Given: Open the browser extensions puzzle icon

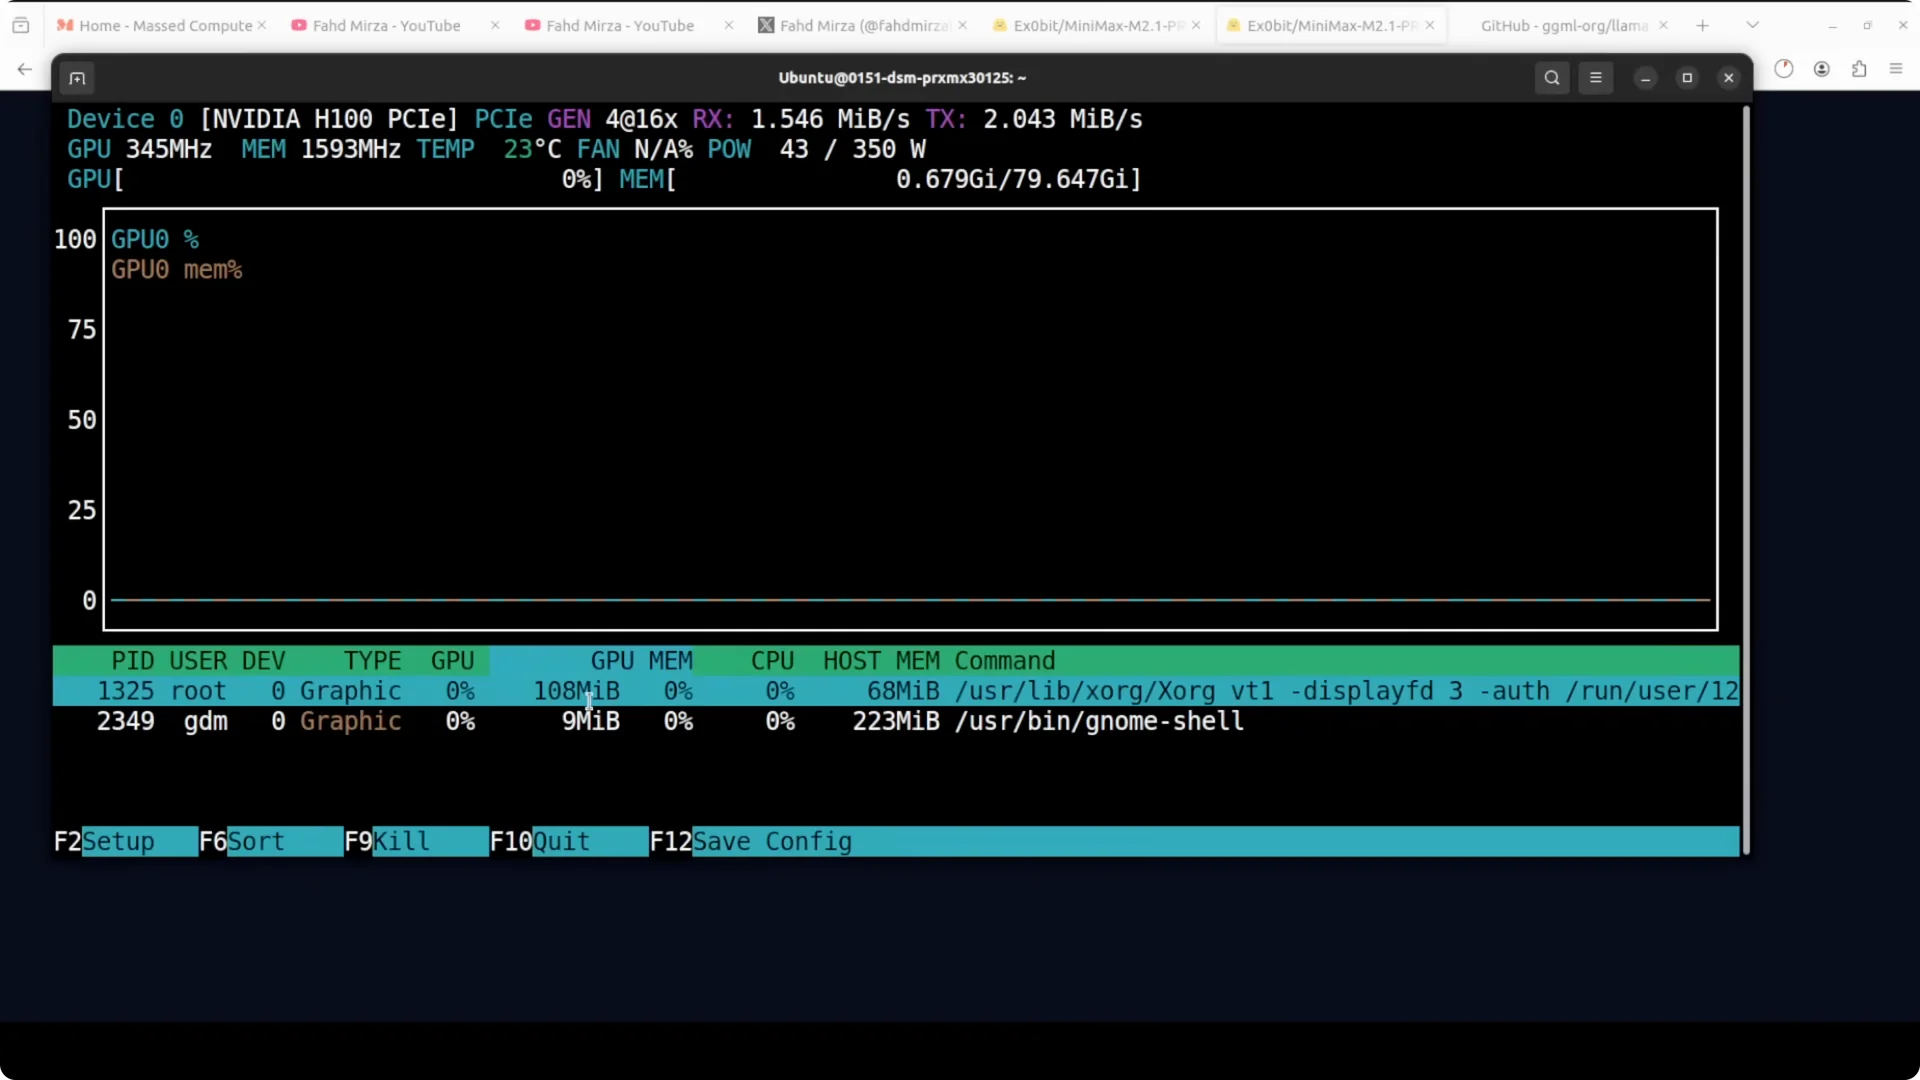Looking at the screenshot, I should [x=1858, y=69].
